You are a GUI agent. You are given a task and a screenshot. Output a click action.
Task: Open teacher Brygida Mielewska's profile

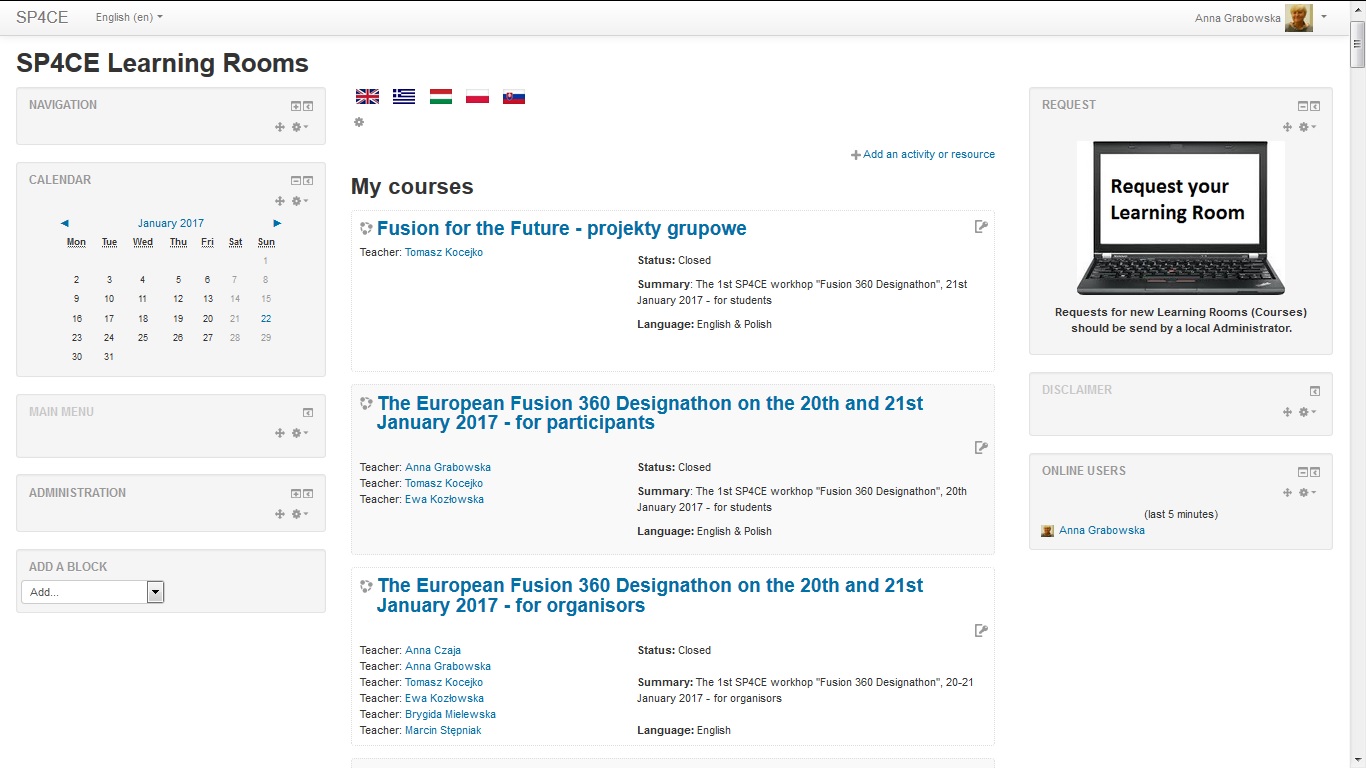pyautogui.click(x=450, y=714)
